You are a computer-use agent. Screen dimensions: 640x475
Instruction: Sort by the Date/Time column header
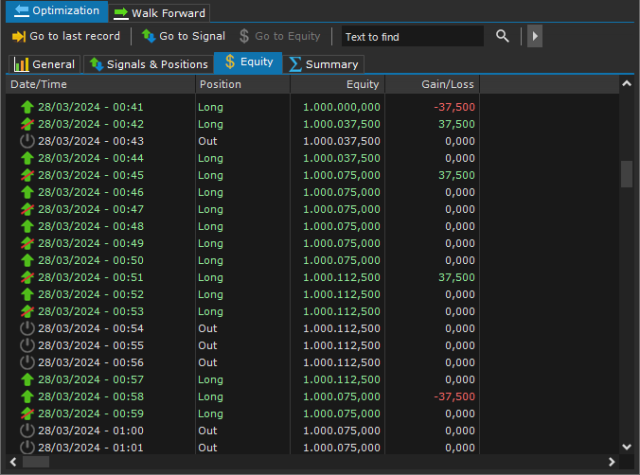point(100,84)
